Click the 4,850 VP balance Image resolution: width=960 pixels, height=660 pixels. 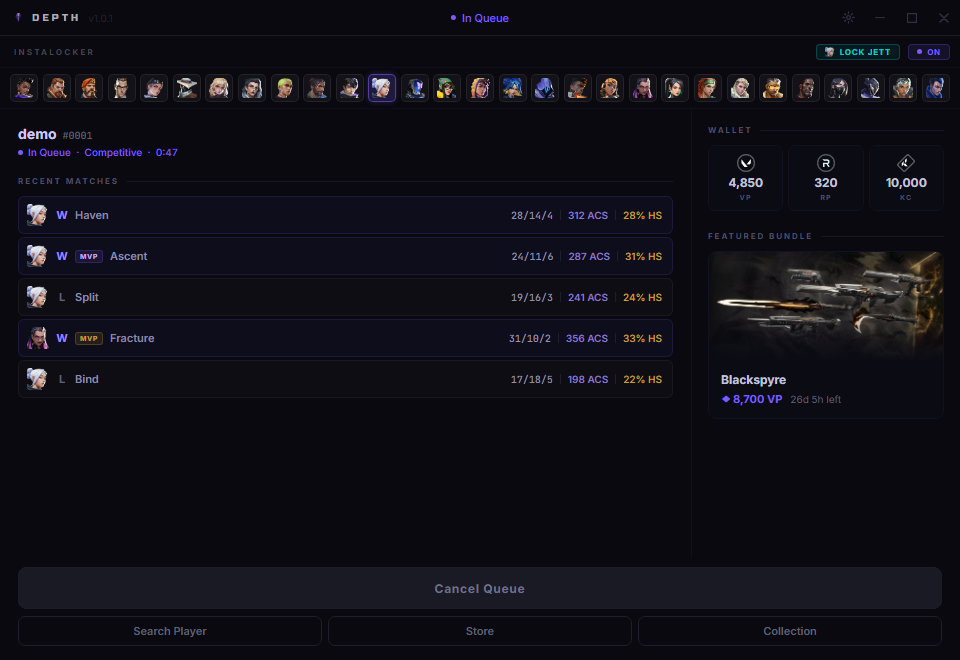click(745, 182)
